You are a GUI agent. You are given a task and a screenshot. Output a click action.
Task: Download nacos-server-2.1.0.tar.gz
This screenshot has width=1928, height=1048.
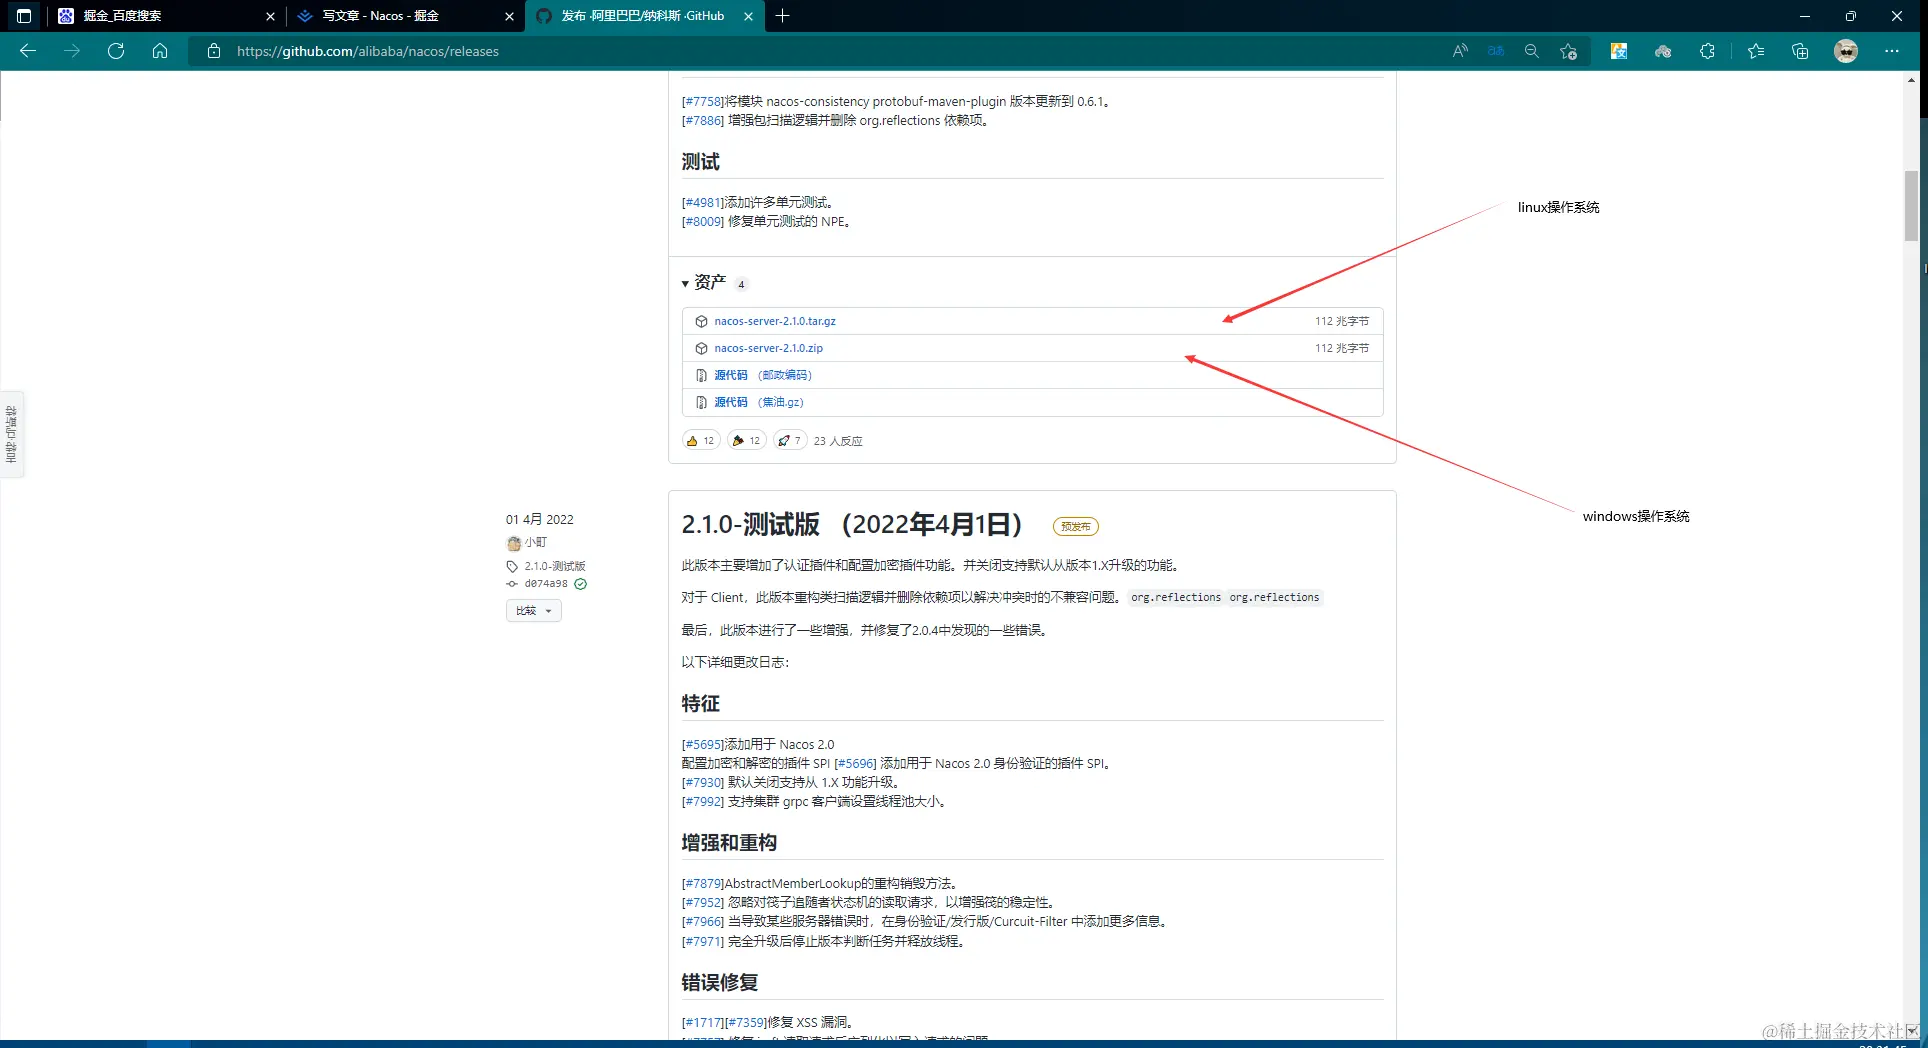coord(775,321)
